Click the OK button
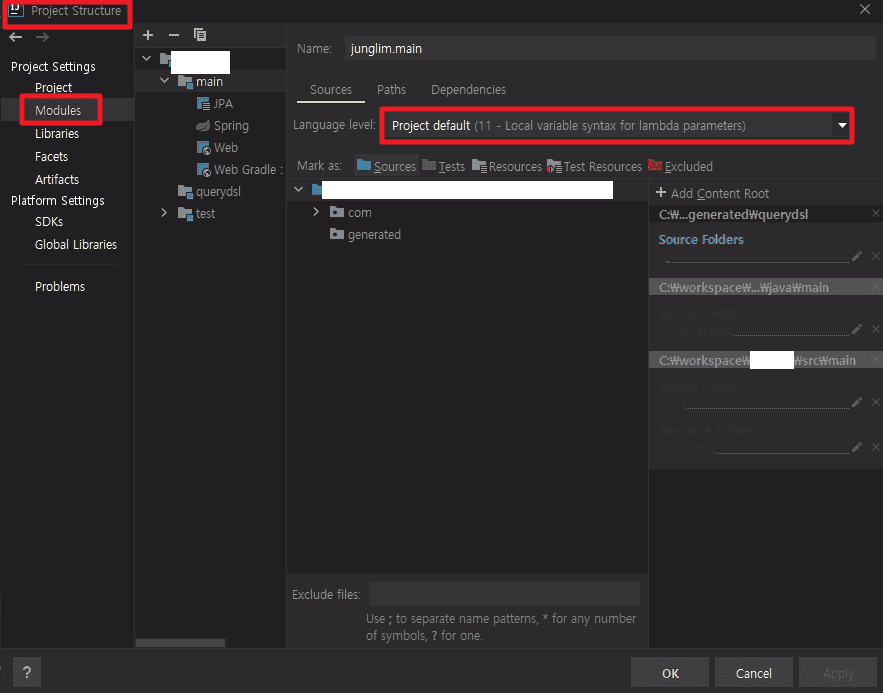883x693 pixels. click(x=670, y=673)
